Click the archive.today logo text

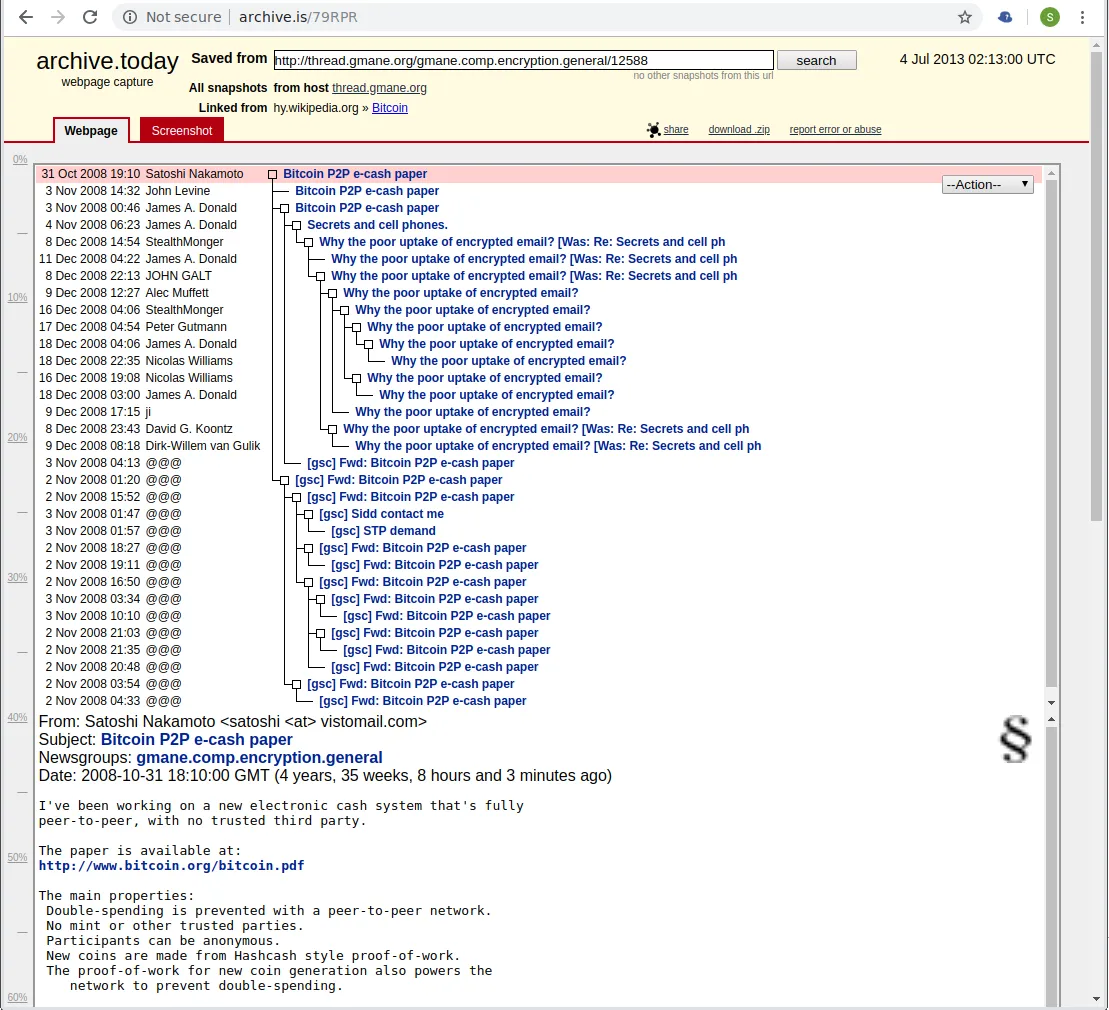click(108, 62)
